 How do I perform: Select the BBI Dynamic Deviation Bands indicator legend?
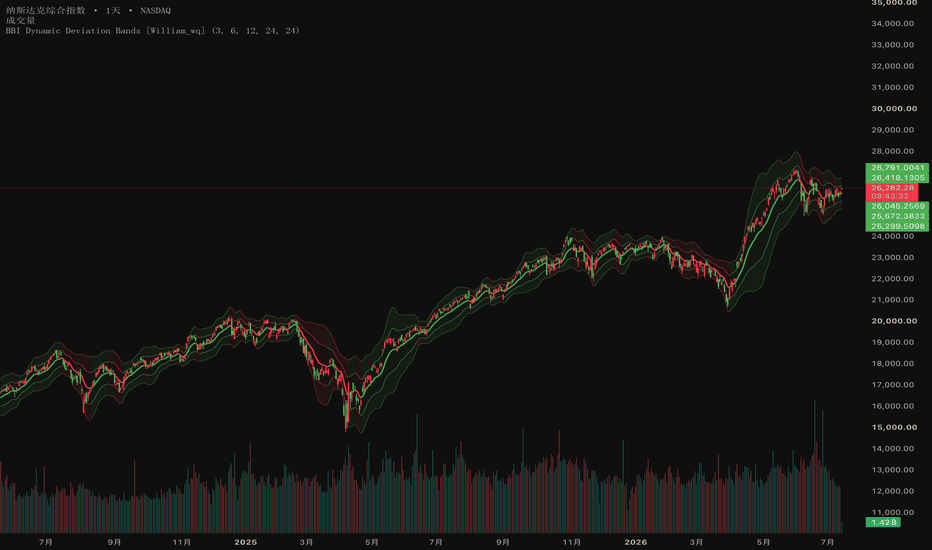[153, 31]
